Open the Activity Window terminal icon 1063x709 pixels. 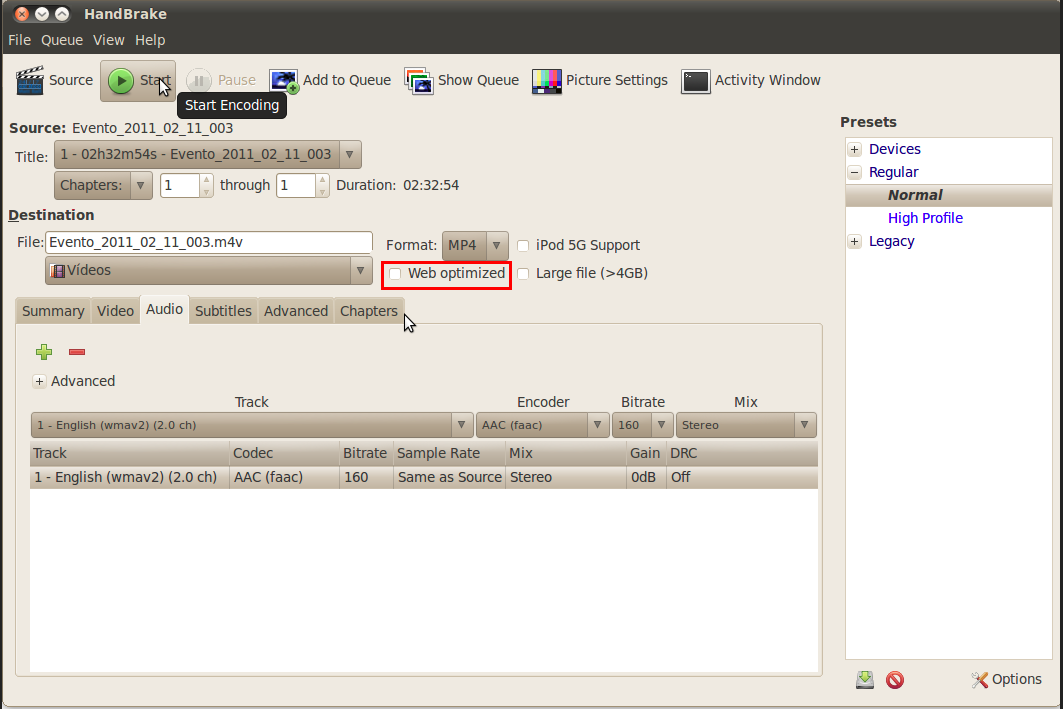point(696,81)
